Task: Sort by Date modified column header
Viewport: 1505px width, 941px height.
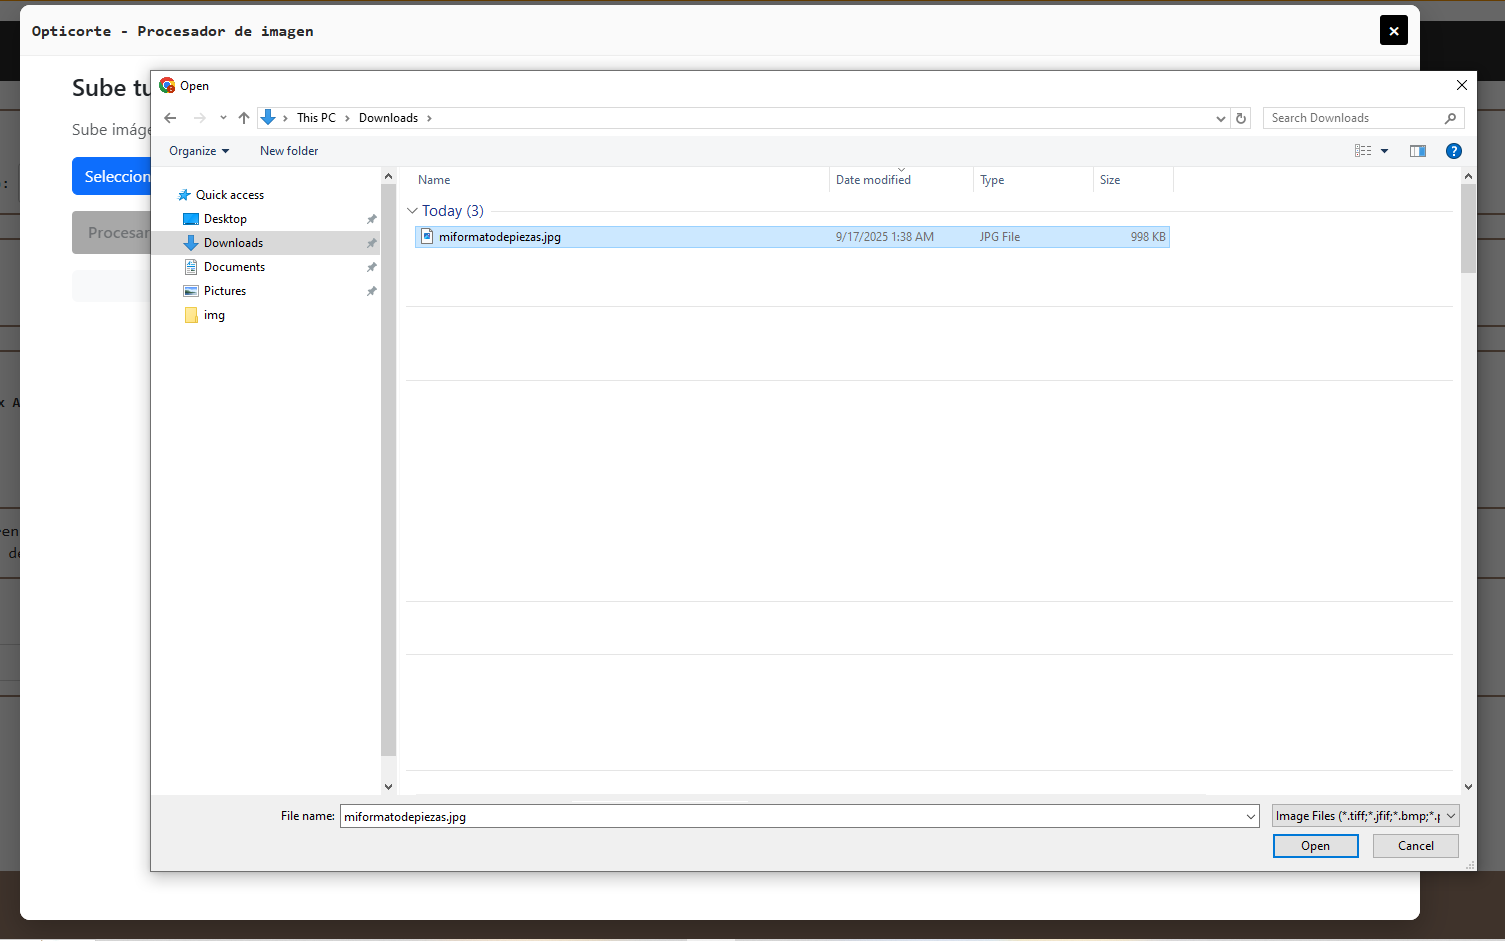Action: 873,180
